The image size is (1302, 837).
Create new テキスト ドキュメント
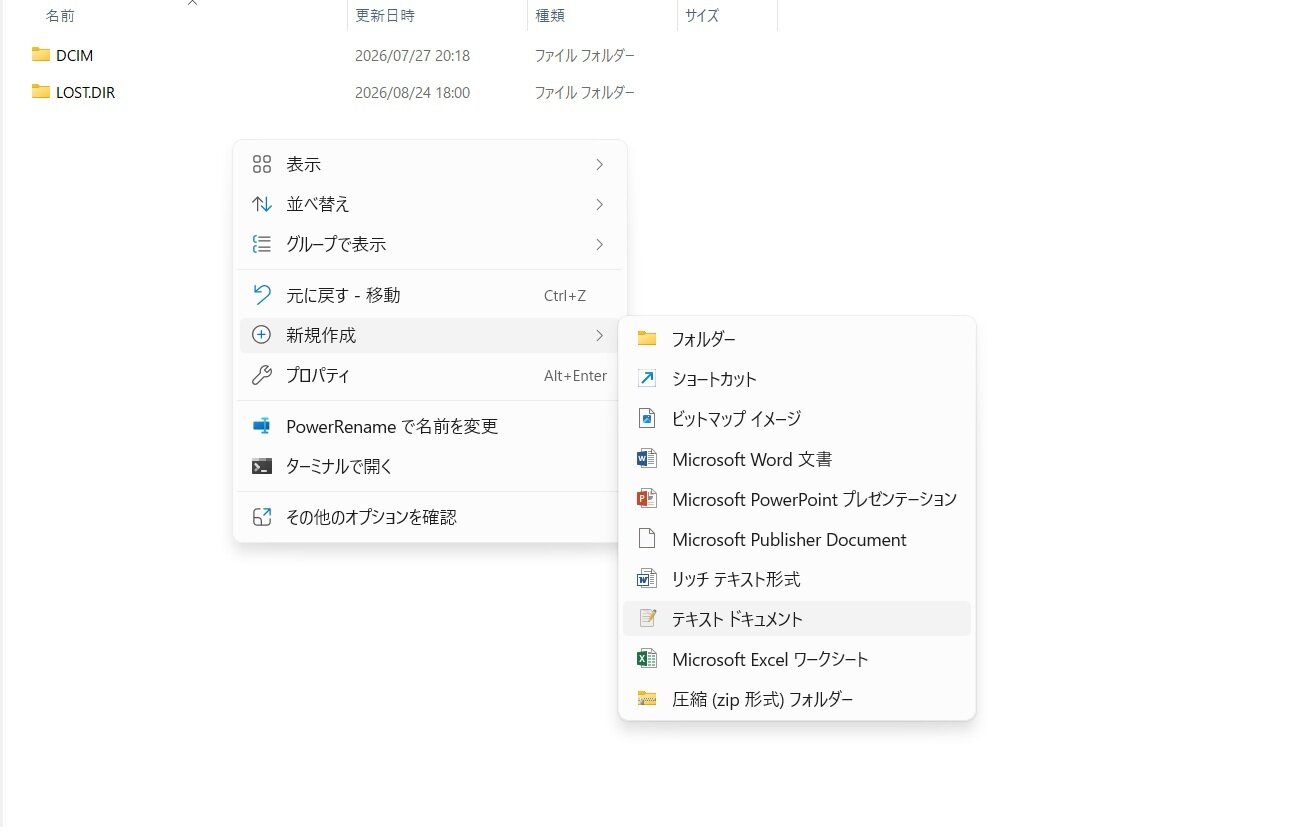click(797, 619)
